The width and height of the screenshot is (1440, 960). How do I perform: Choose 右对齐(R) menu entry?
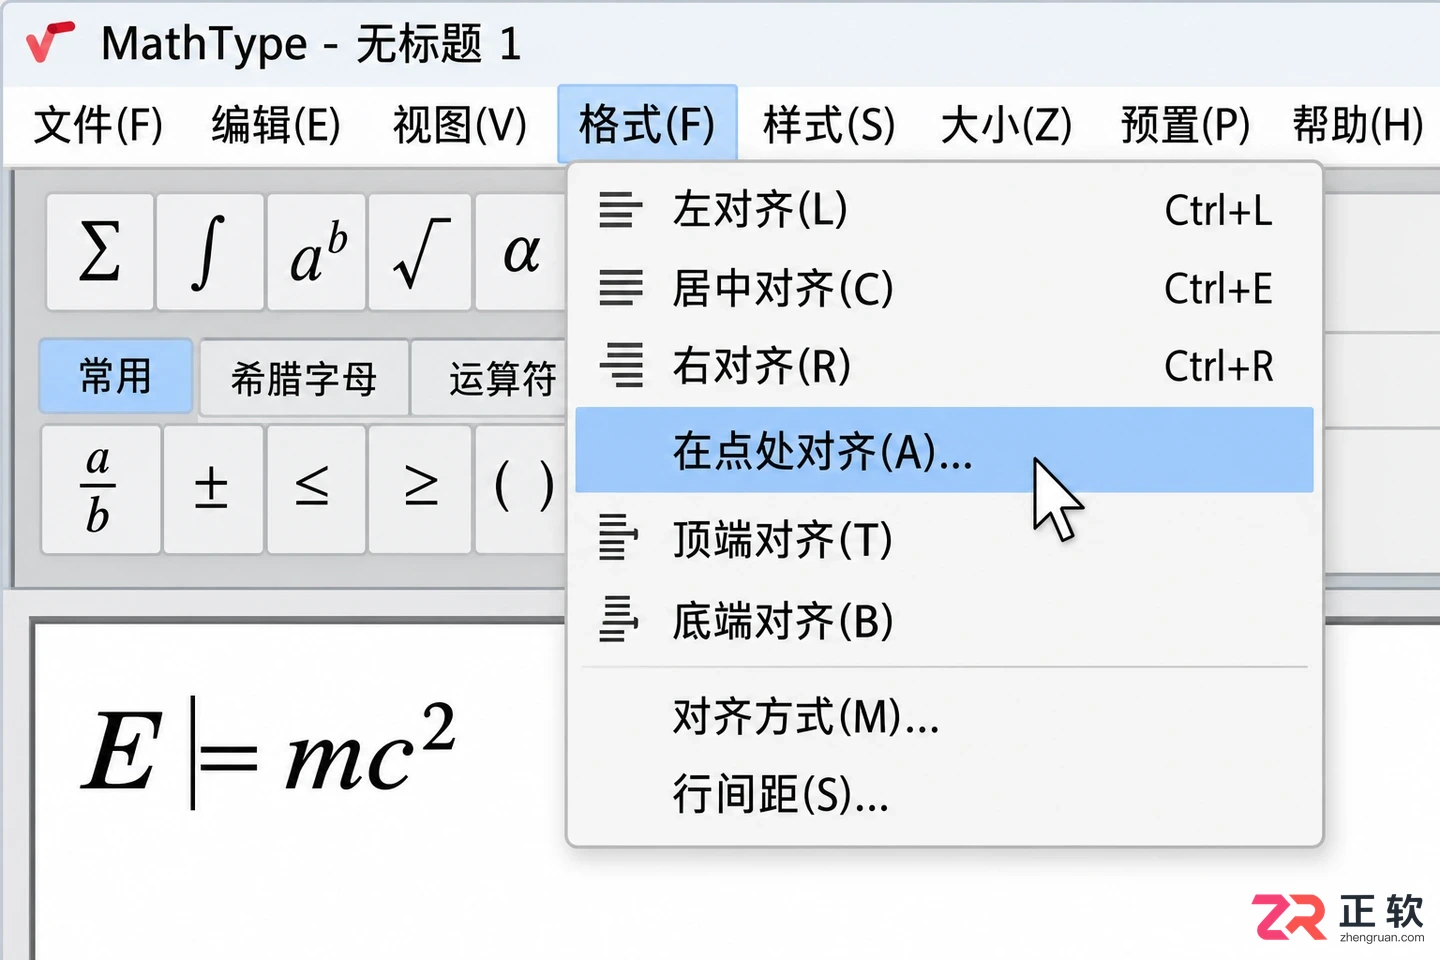point(944,366)
